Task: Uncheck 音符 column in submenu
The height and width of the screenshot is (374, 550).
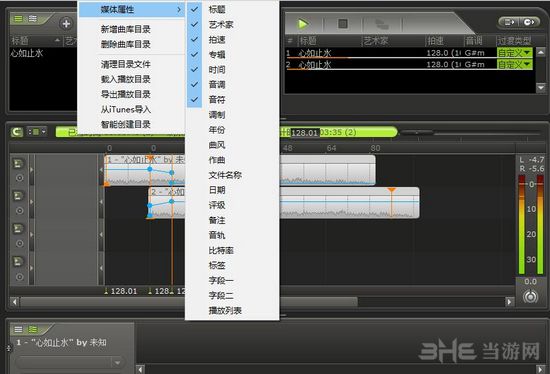Action: 233,100
